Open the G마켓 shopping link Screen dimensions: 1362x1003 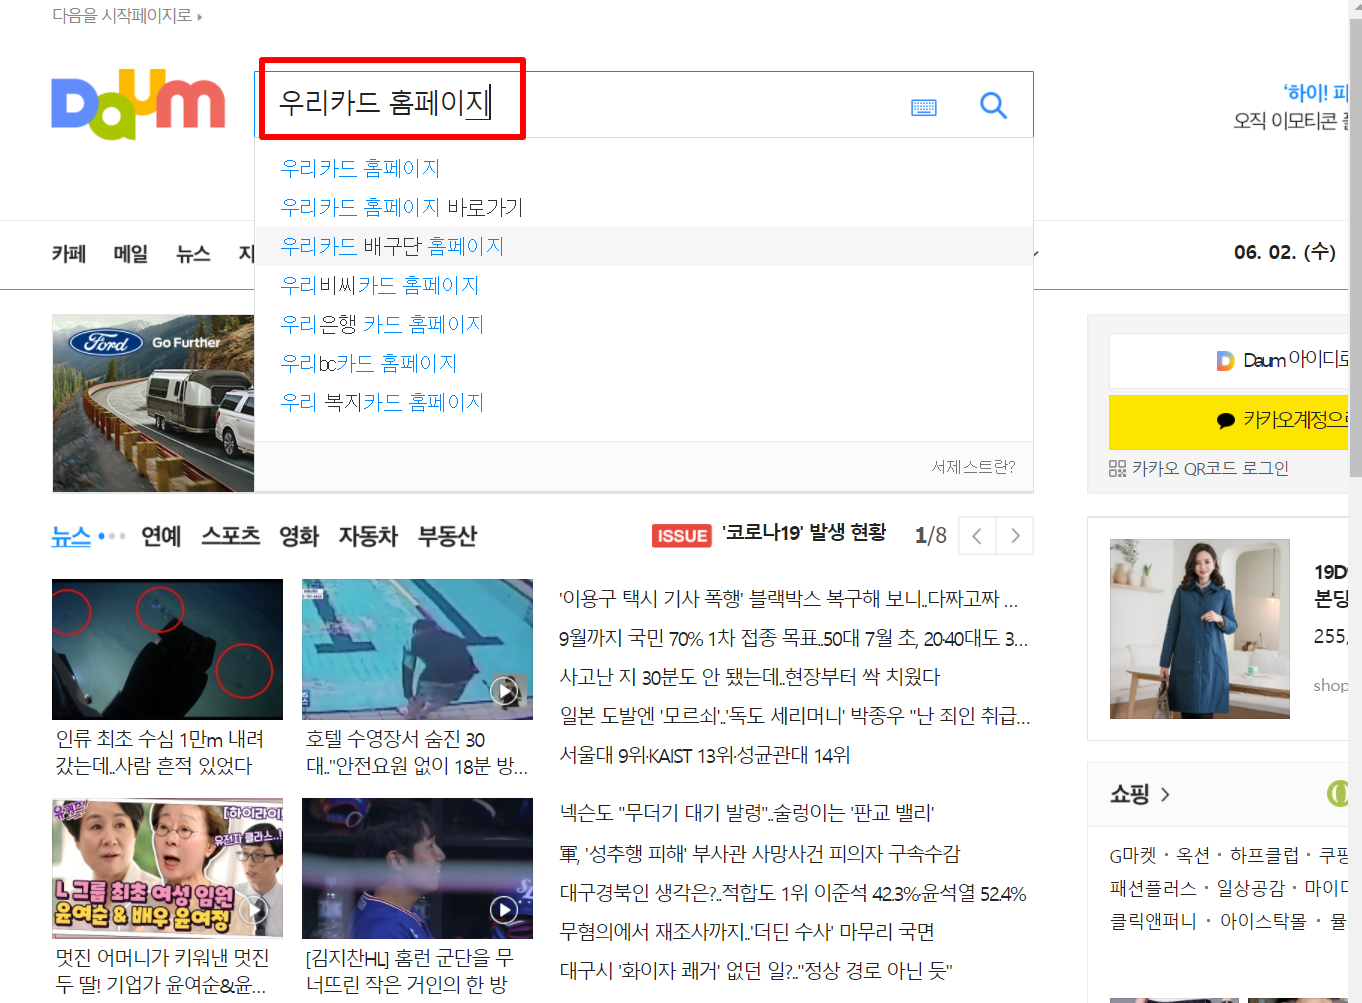pos(1132,856)
